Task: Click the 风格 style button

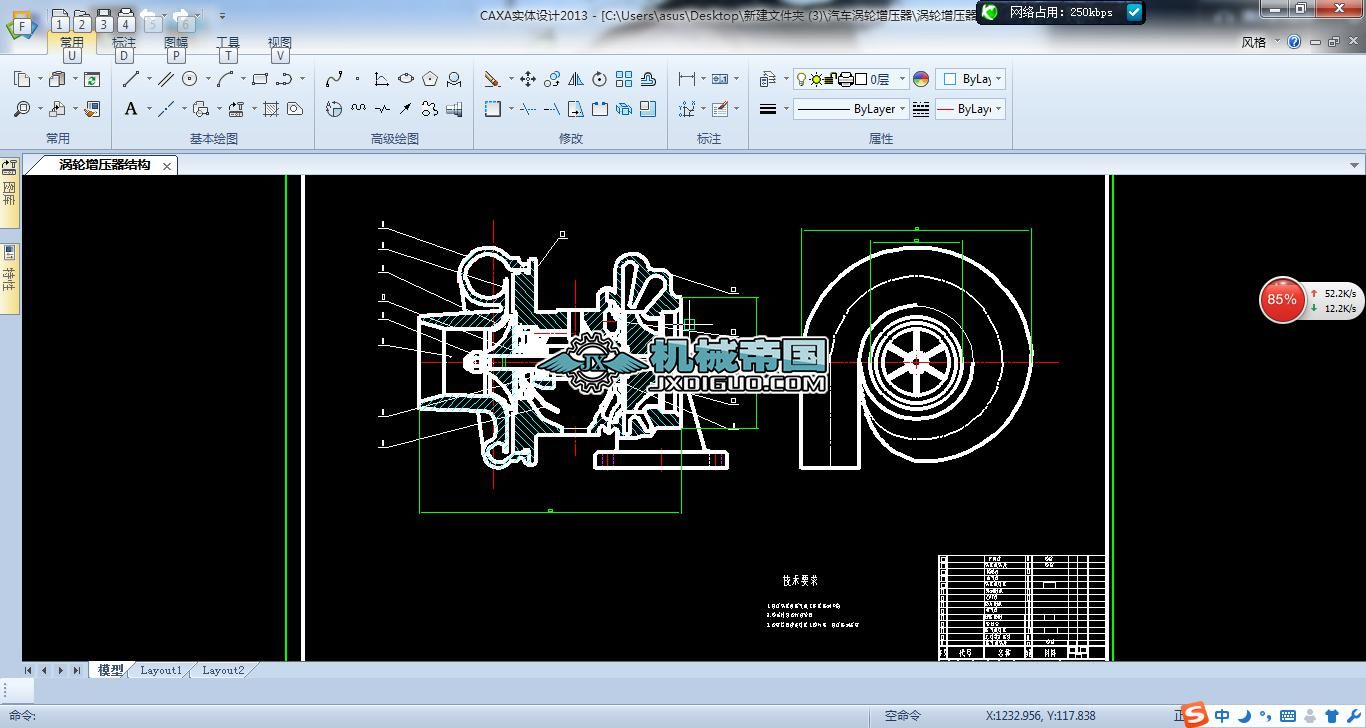Action: (1253, 42)
